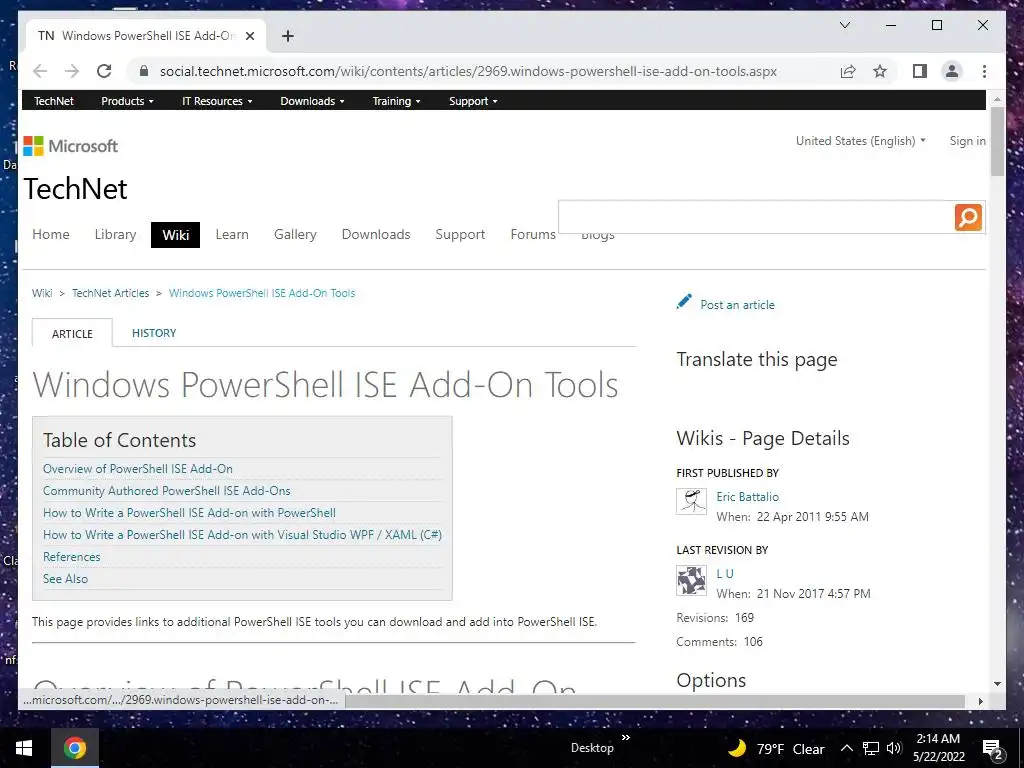Close the Windows PowerShell ISE Add-On tab
The width and height of the screenshot is (1024, 768).
tap(249, 36)
